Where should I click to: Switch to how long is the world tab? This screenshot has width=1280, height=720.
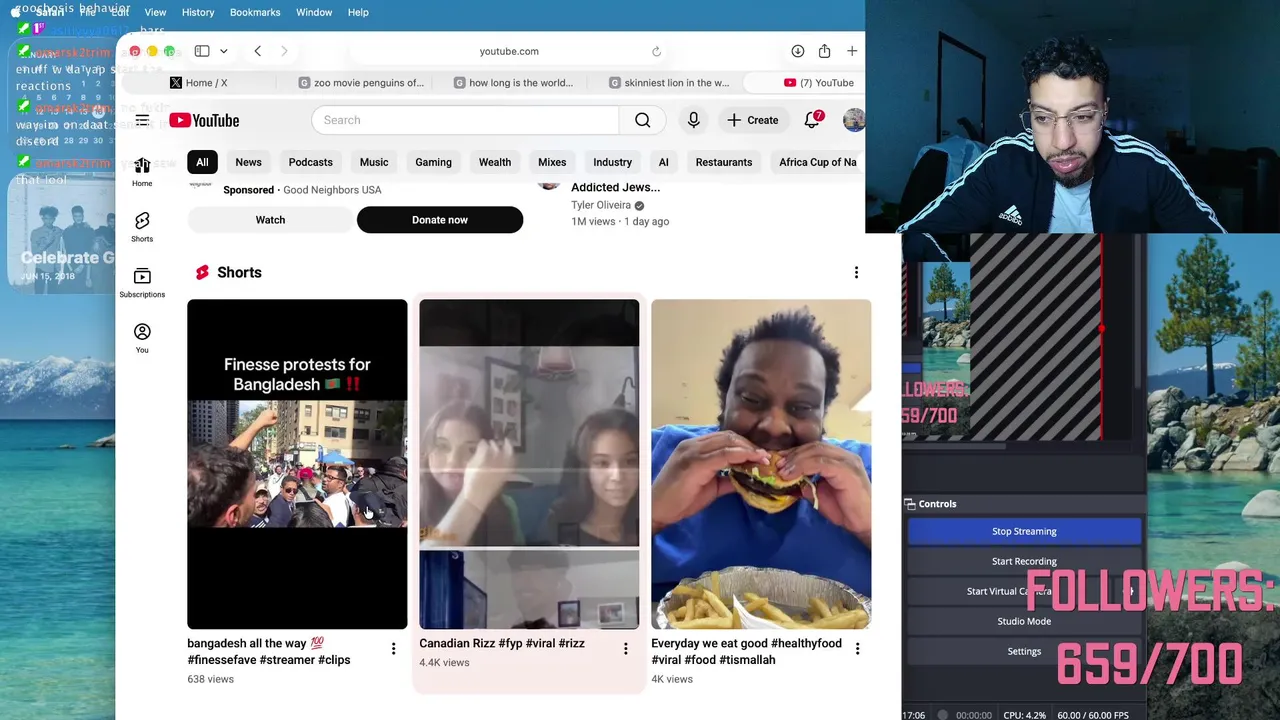coord(513,83)
